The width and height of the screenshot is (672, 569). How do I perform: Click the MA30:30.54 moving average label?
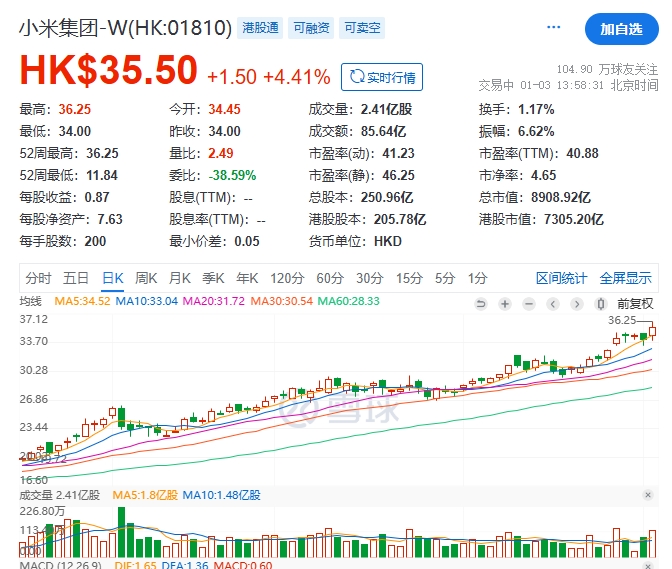click(x=282, y=301)
